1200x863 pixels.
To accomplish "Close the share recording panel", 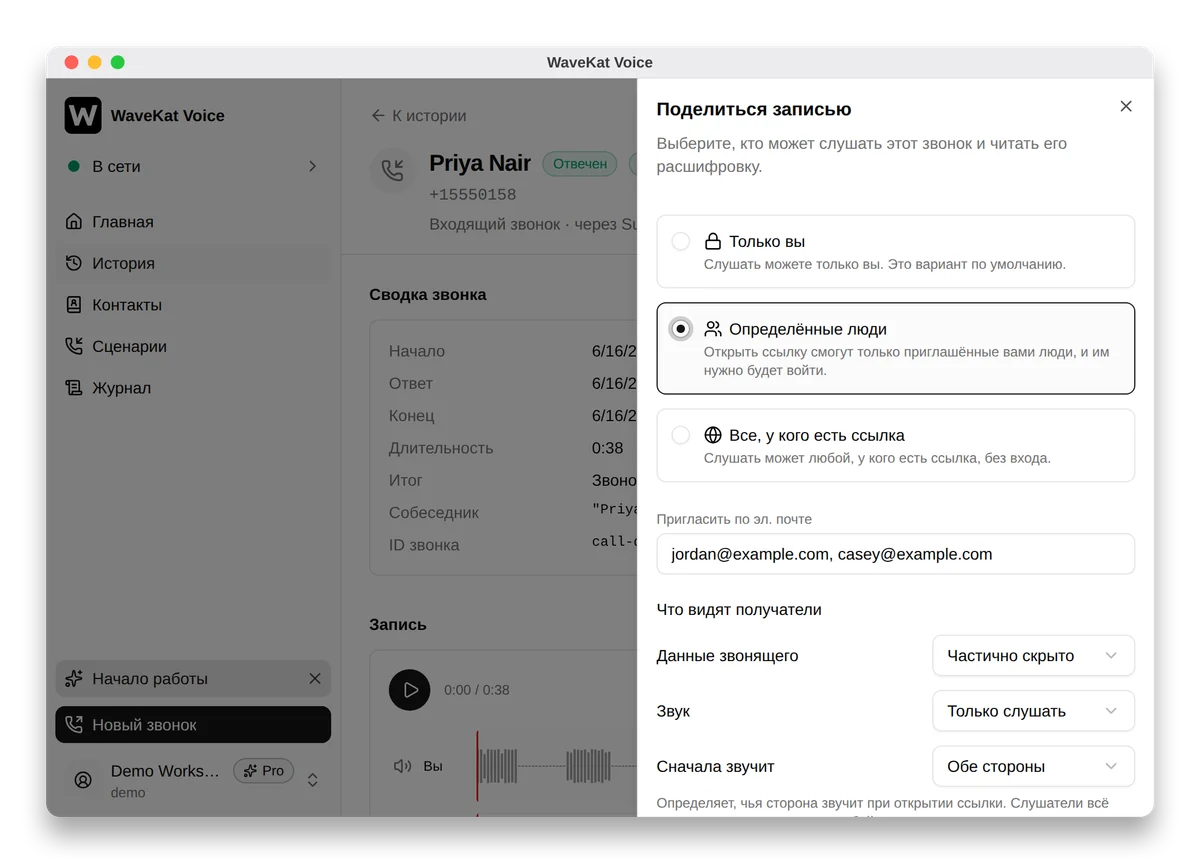I will coord(1126,106).
